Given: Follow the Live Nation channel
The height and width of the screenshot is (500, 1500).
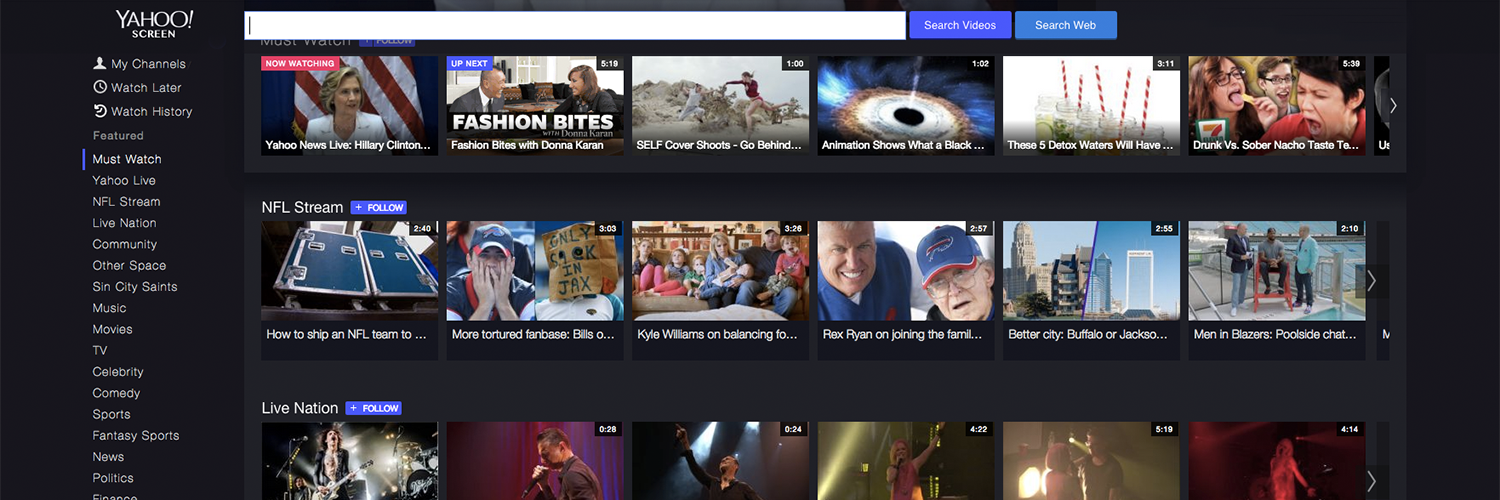Looking at the screenshot, I should coord(373,408).
